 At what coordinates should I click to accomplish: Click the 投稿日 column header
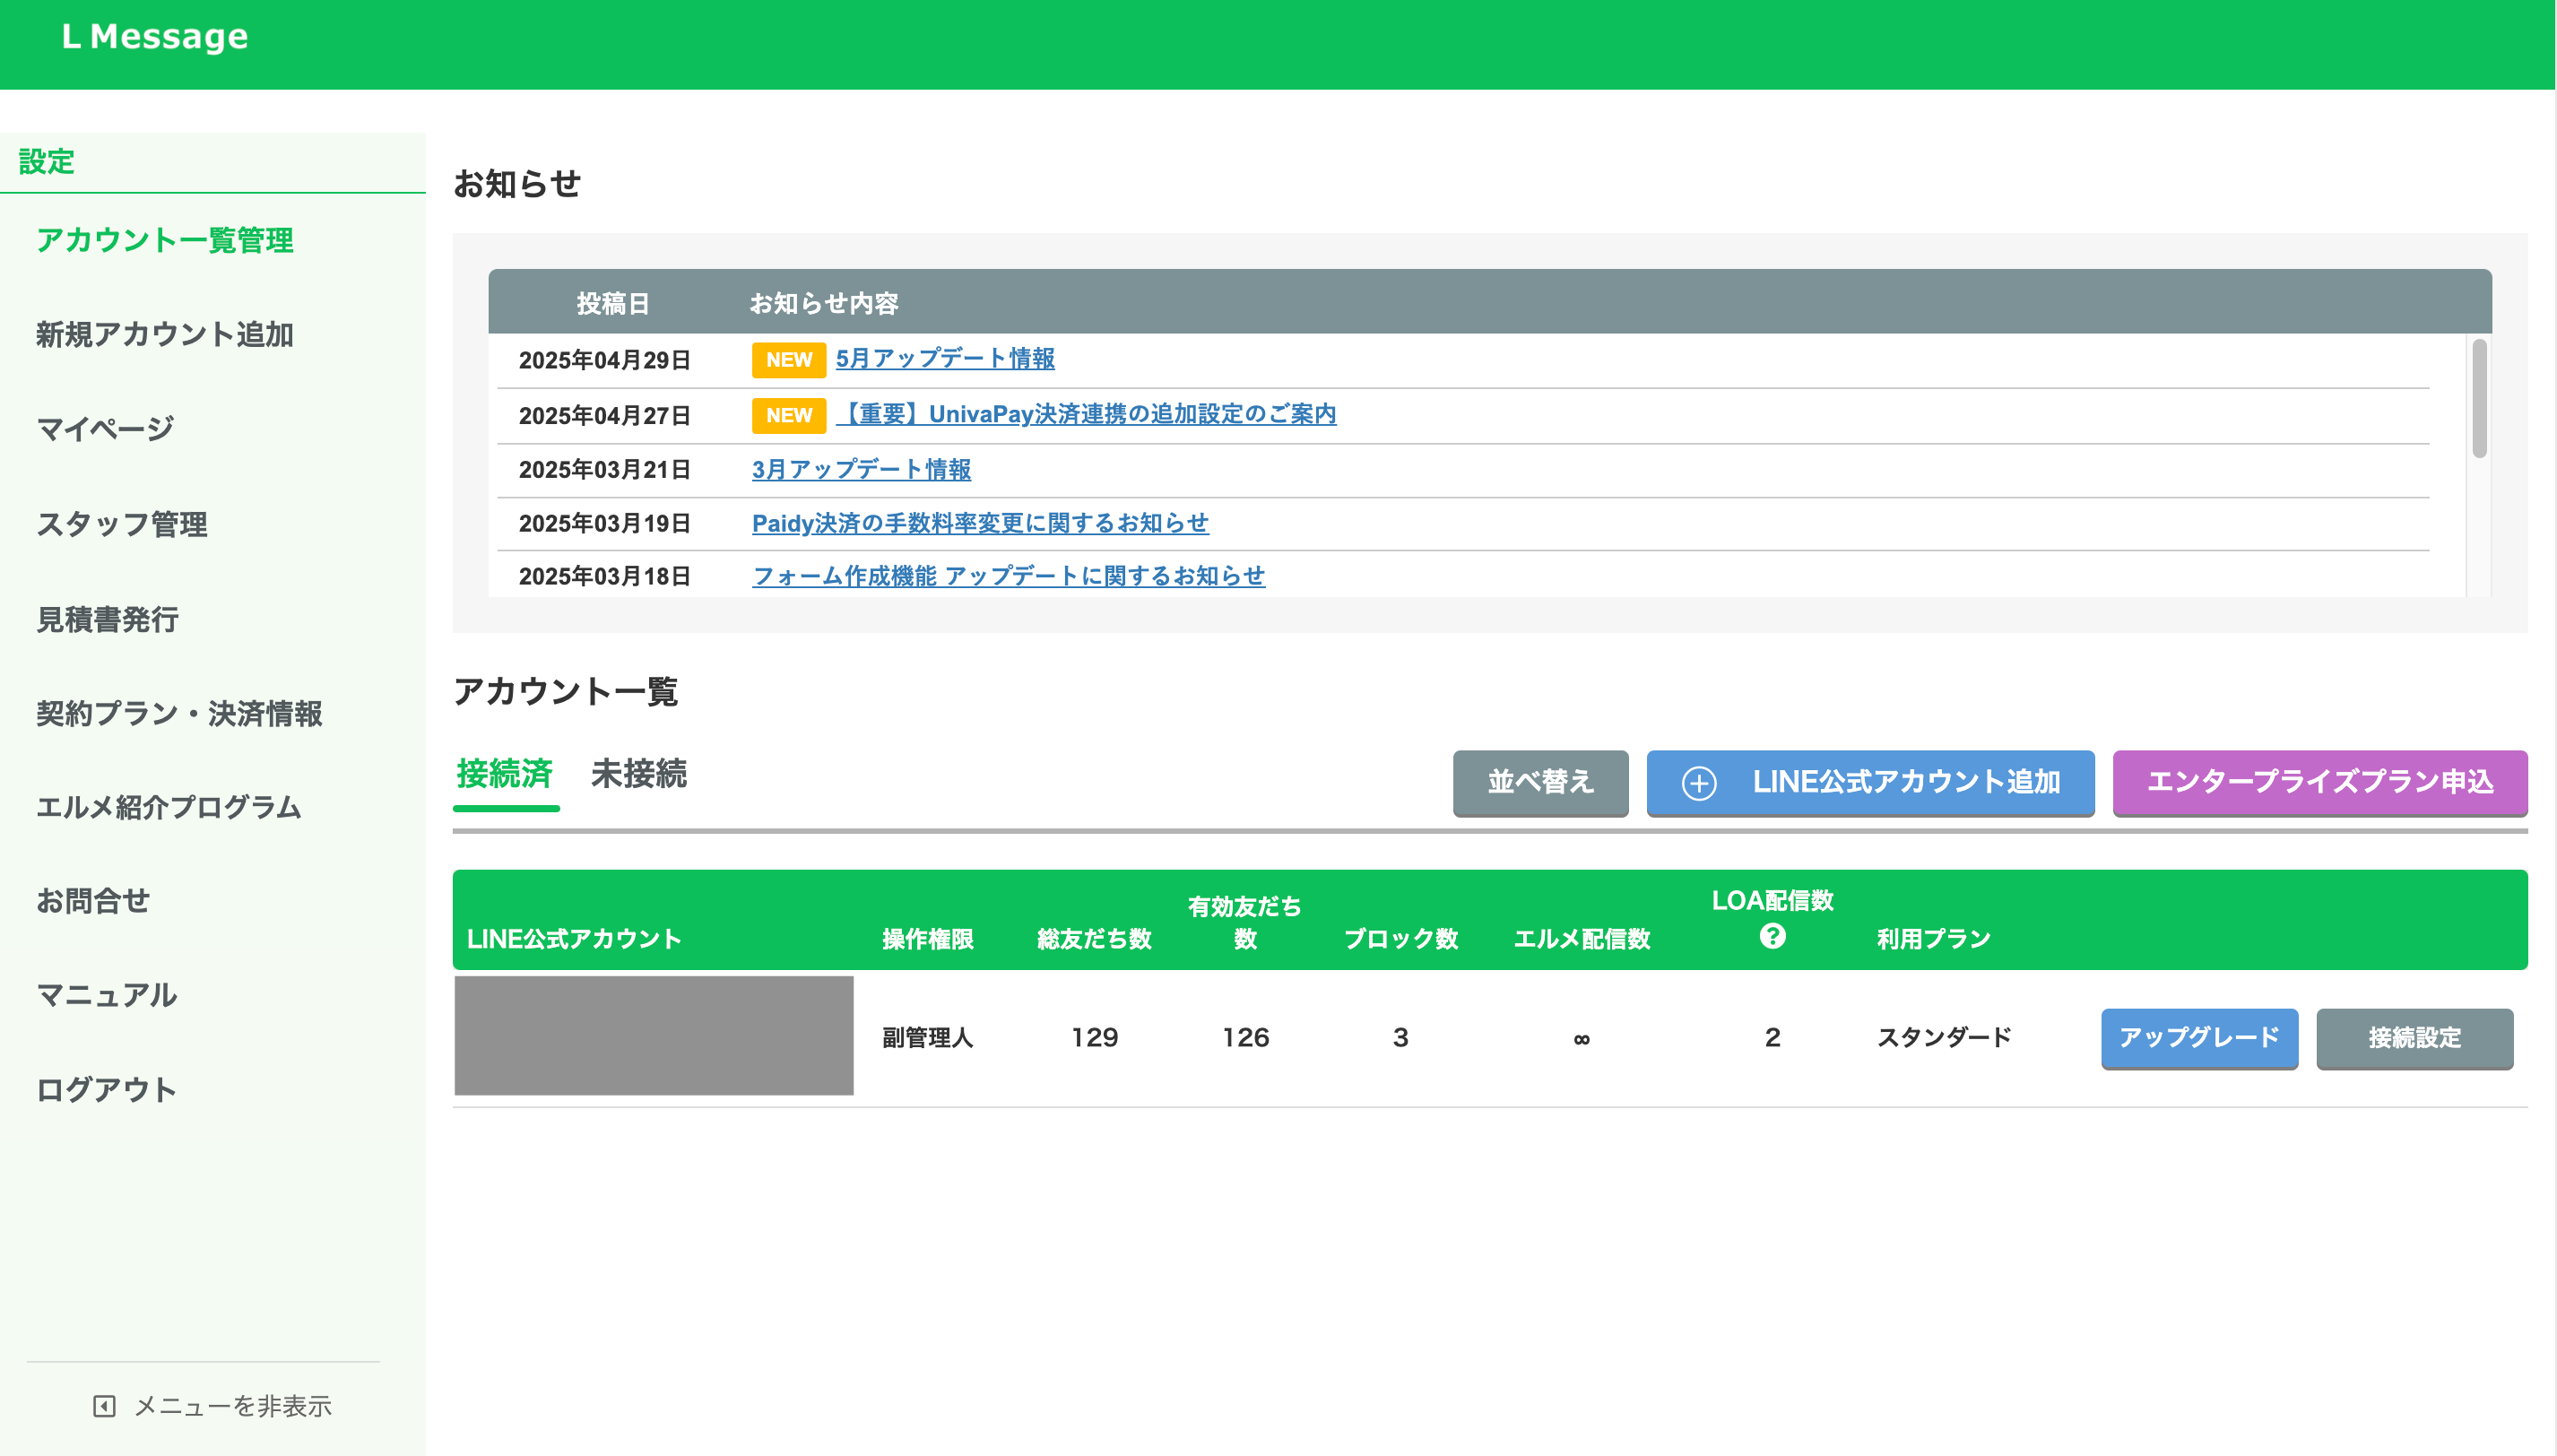[x=612, y=303]
